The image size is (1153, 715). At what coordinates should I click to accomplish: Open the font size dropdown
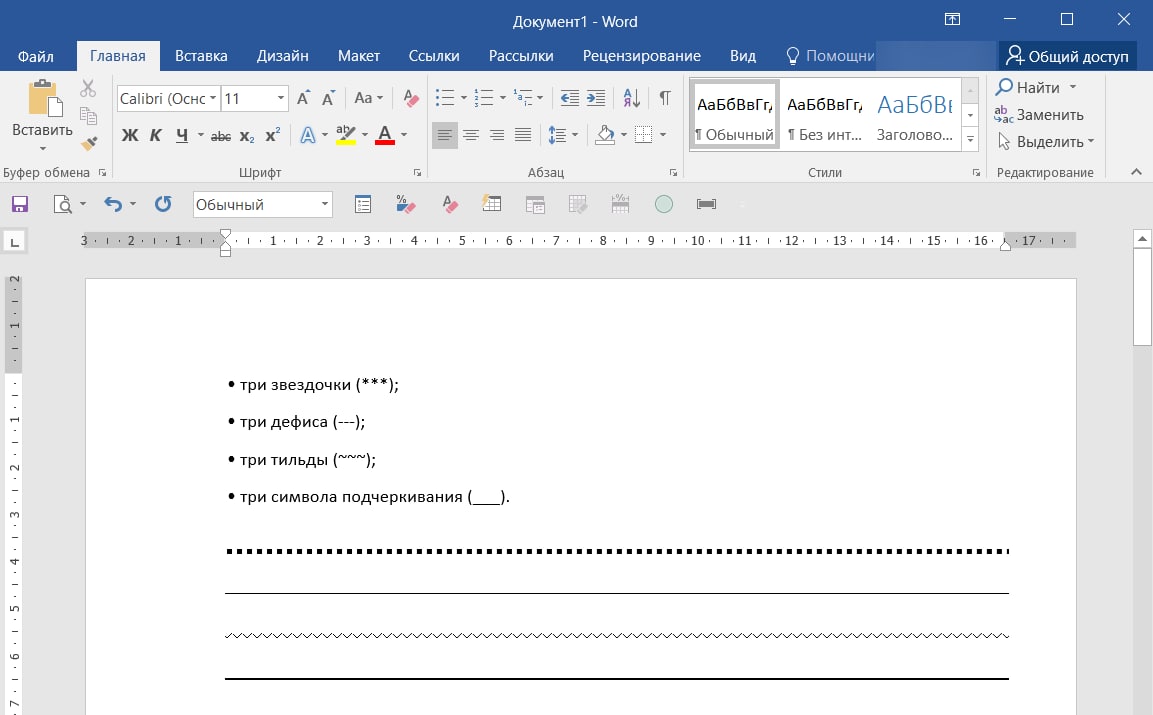tap(281, 98)
